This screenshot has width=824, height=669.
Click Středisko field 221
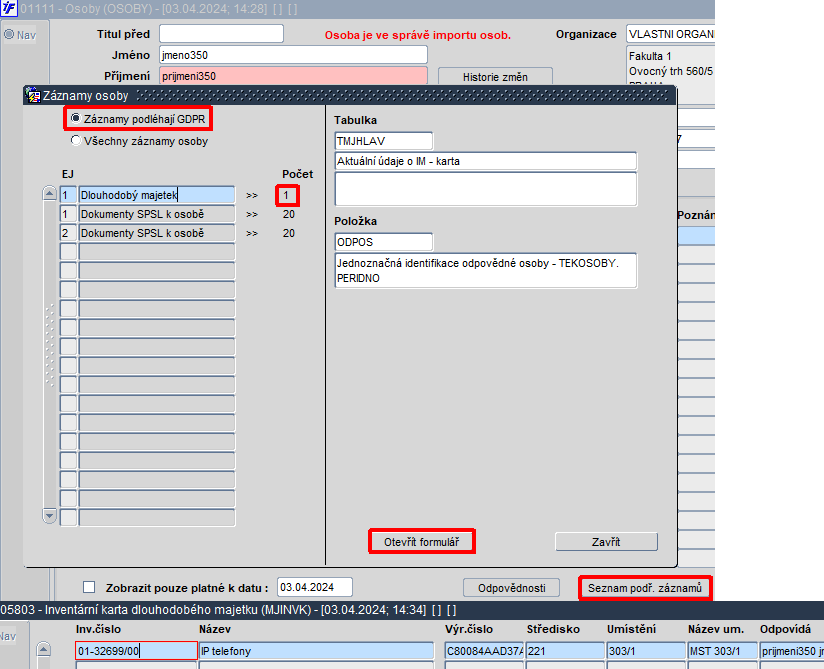click(x=565, y=651)
